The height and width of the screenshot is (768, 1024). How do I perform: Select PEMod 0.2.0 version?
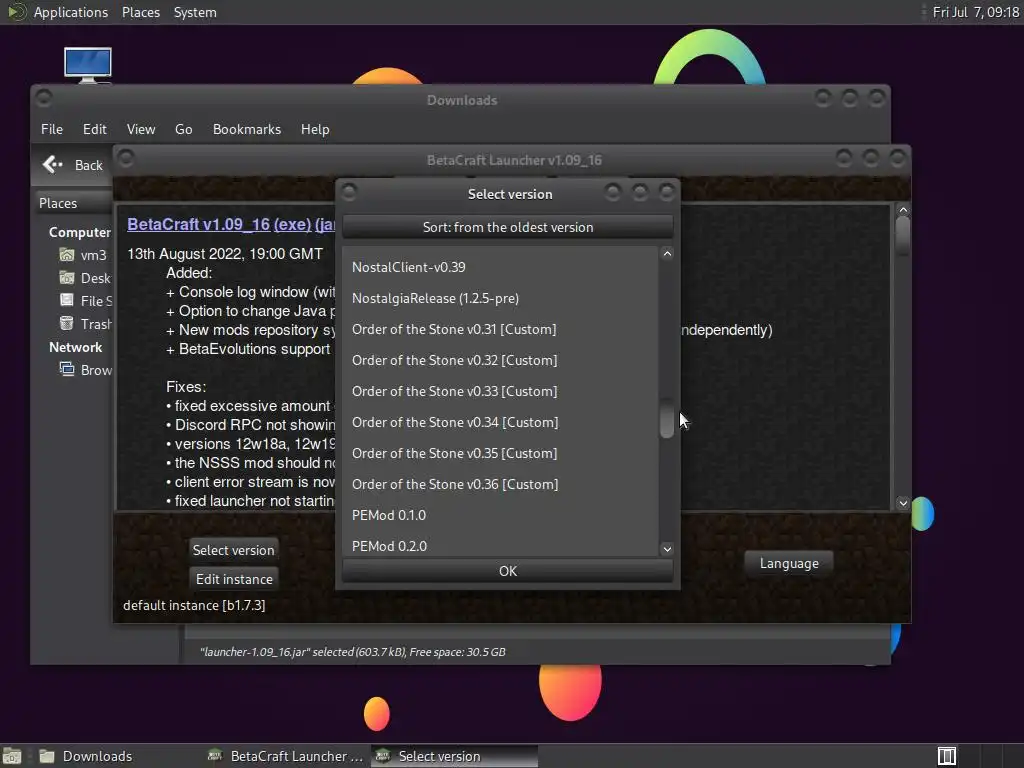(501, 546)
